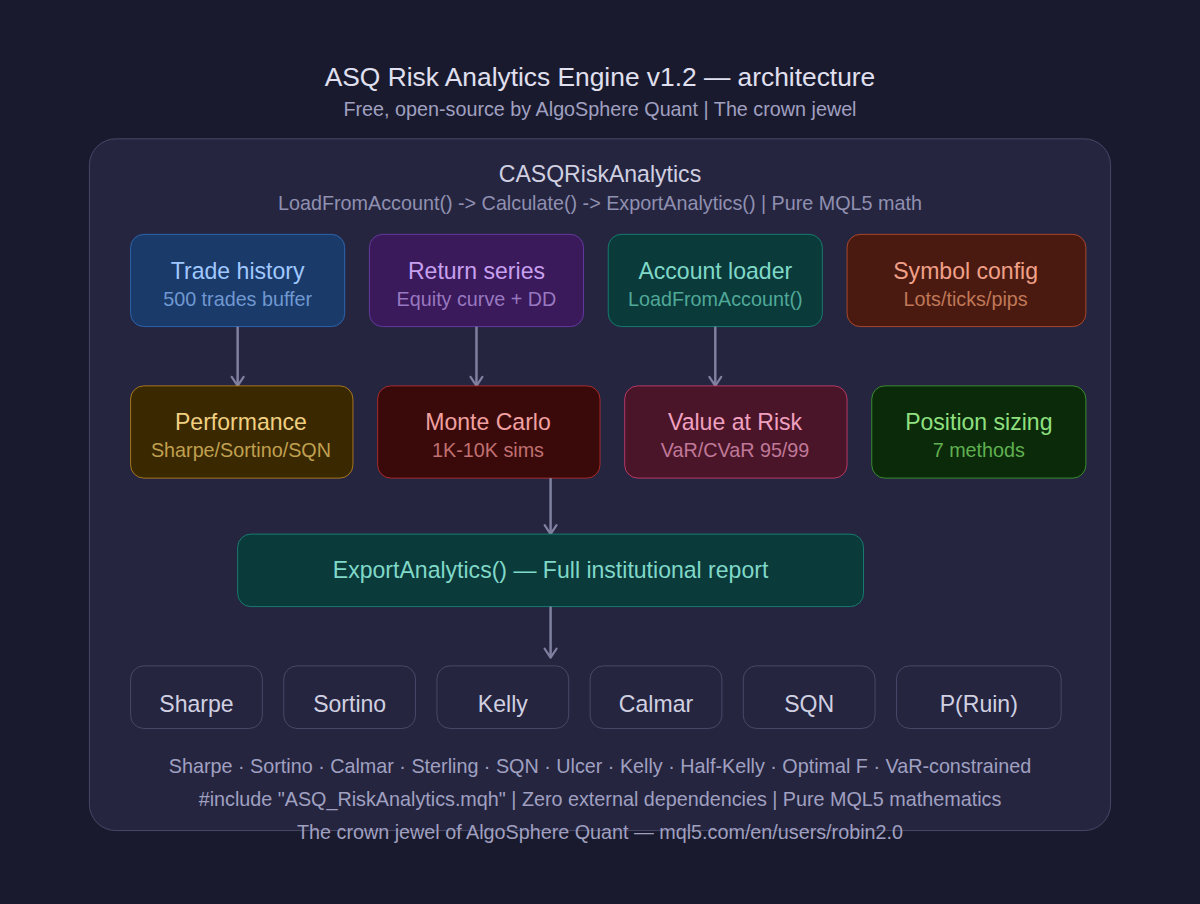This screenshot has height=904, width=1200.
Task: Expand the CASQRiskAnalytics container panel
Action: (599, 173)
